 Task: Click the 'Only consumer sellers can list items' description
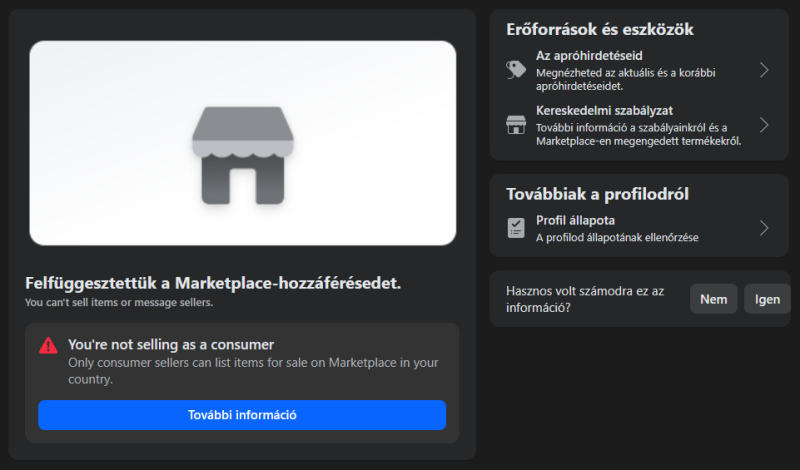pyautogui.click(x=254, y=371)
